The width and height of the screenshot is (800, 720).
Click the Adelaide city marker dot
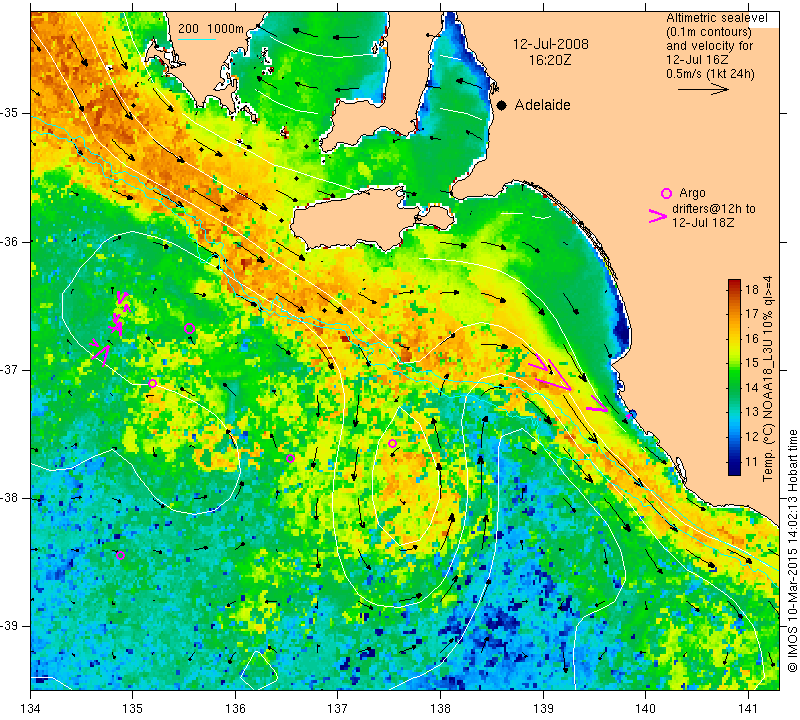502,105
